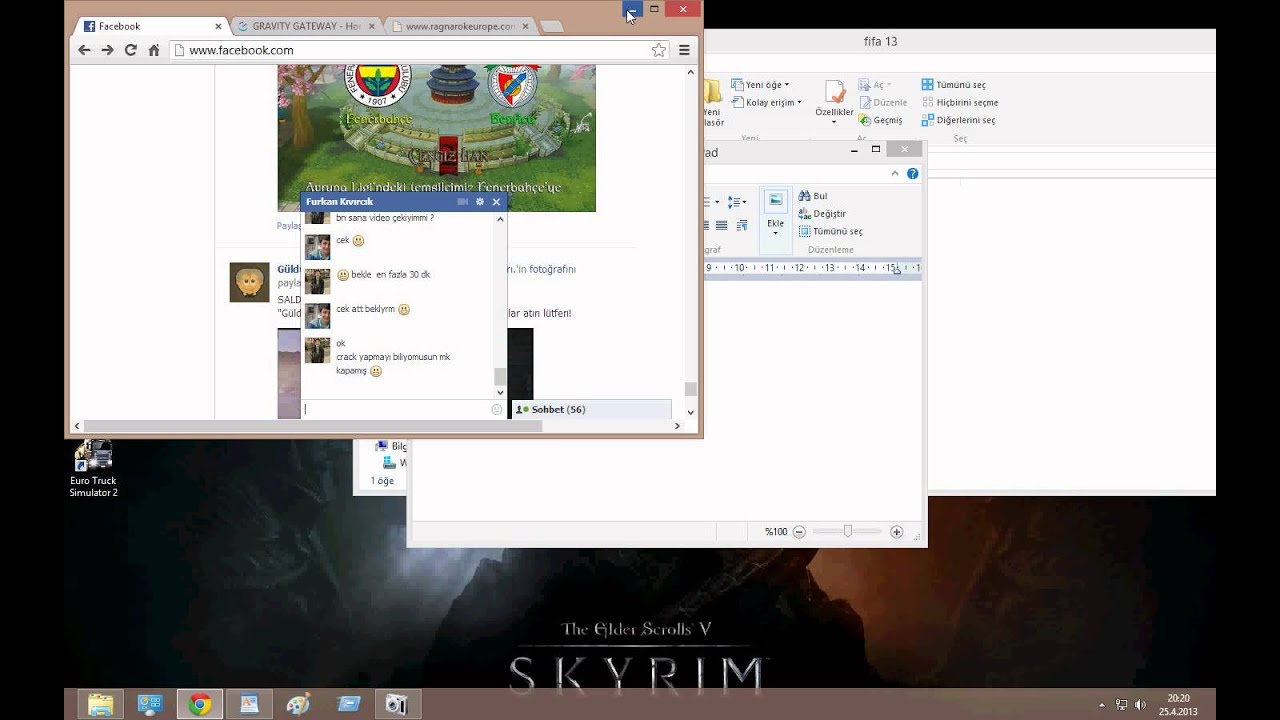Reload the Facebook page

(x=130, y=50)
